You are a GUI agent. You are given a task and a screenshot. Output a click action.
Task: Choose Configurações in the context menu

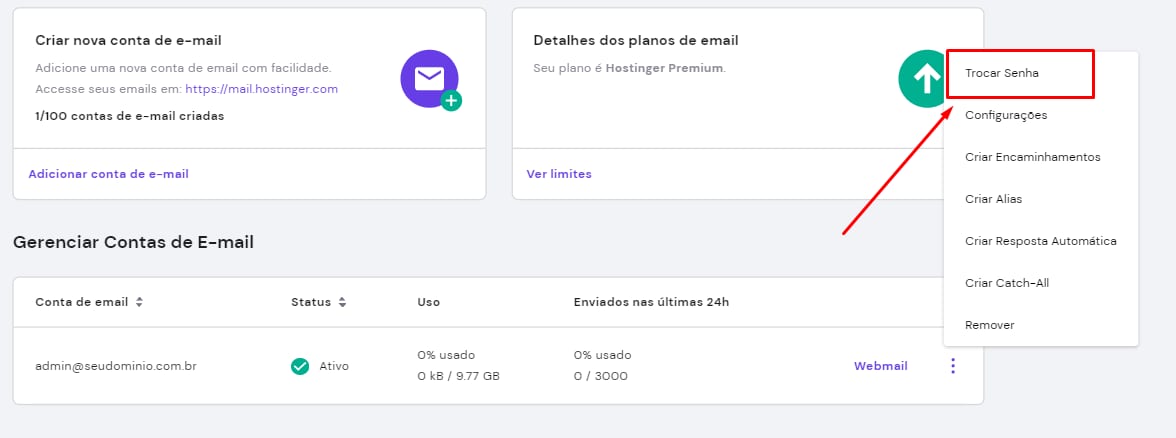(1006, 115)
